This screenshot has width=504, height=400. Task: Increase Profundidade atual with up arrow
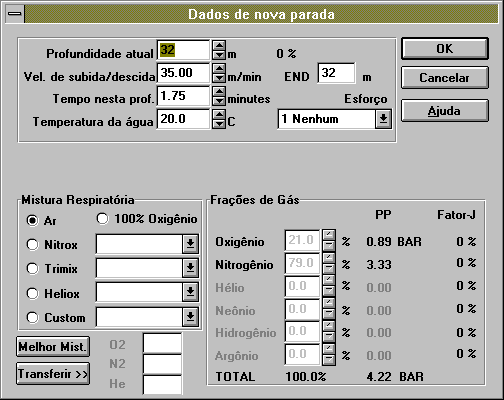pos(219,45)
